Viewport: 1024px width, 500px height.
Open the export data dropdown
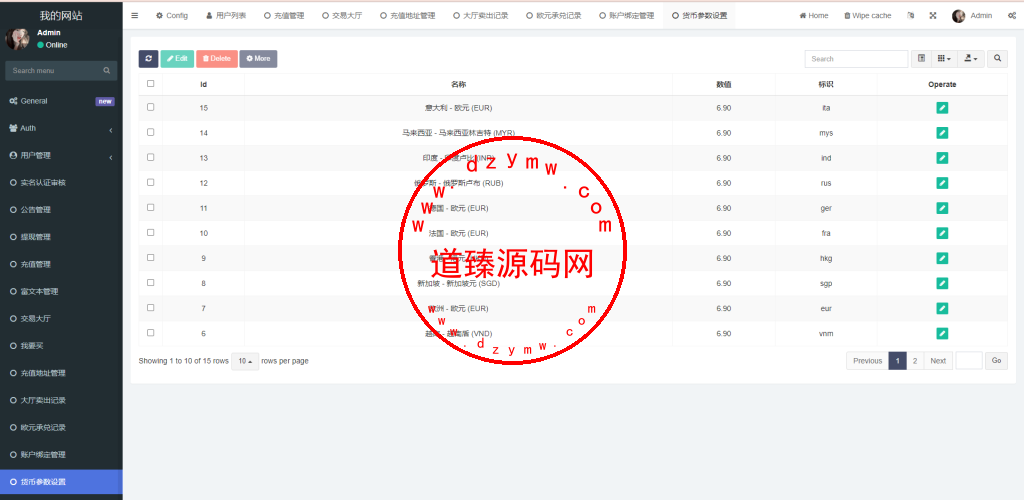click(971, 59)
